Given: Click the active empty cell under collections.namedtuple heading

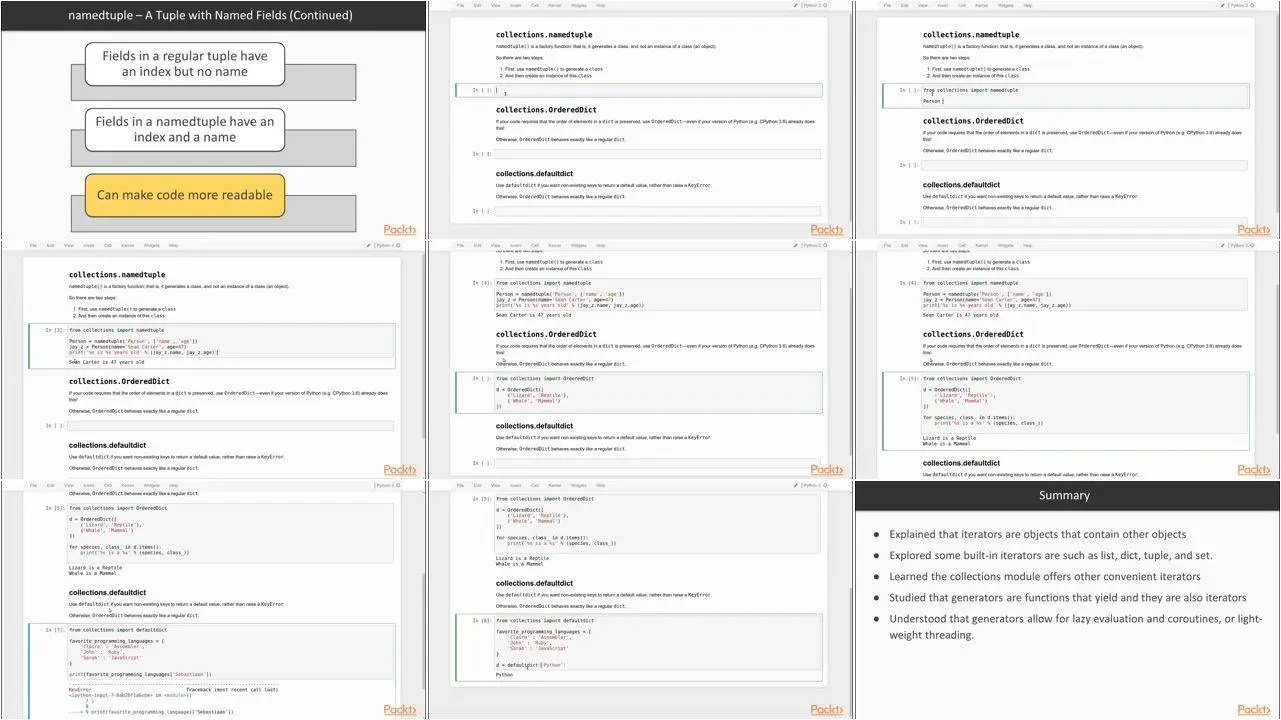Looking at the screenshot, I should pos(659,90).
